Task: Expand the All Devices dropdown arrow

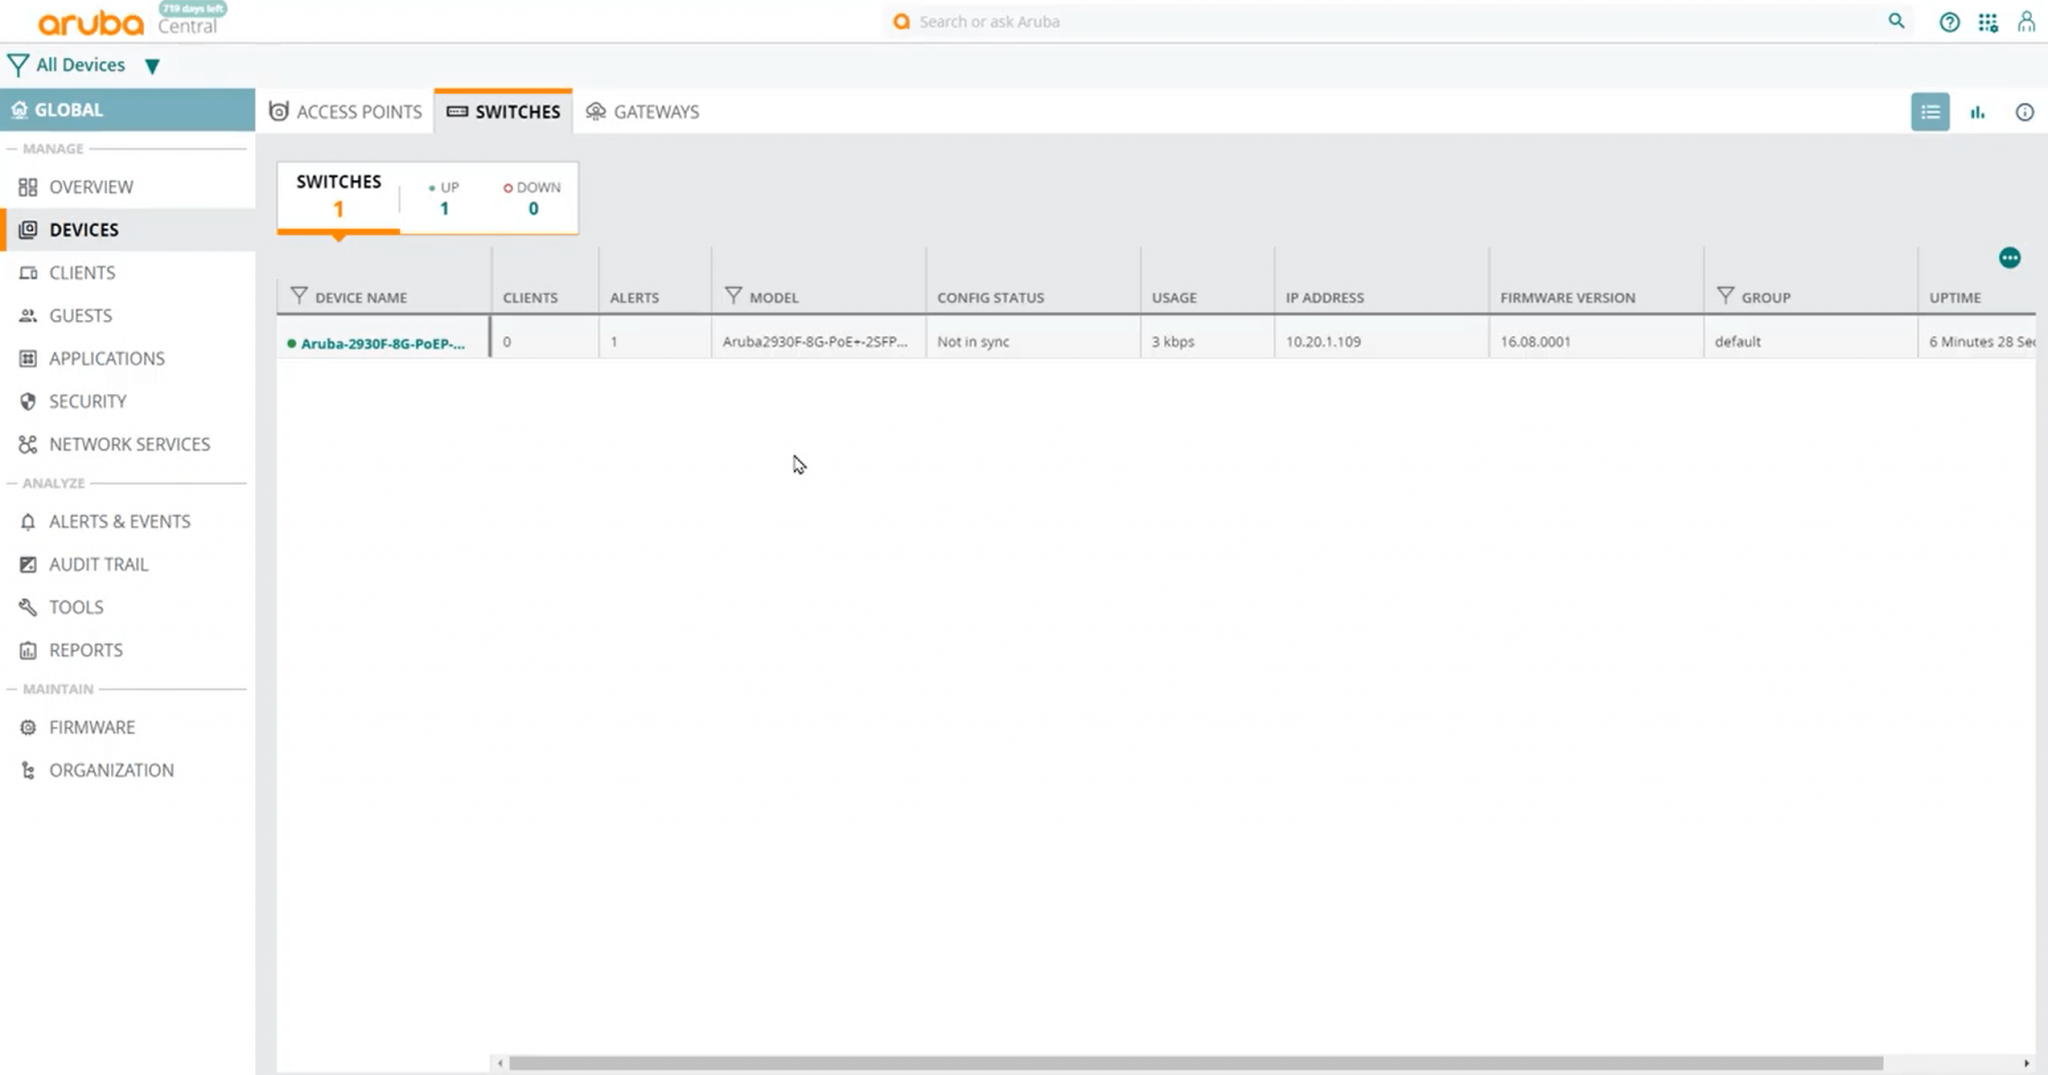Action: (152, 66)
